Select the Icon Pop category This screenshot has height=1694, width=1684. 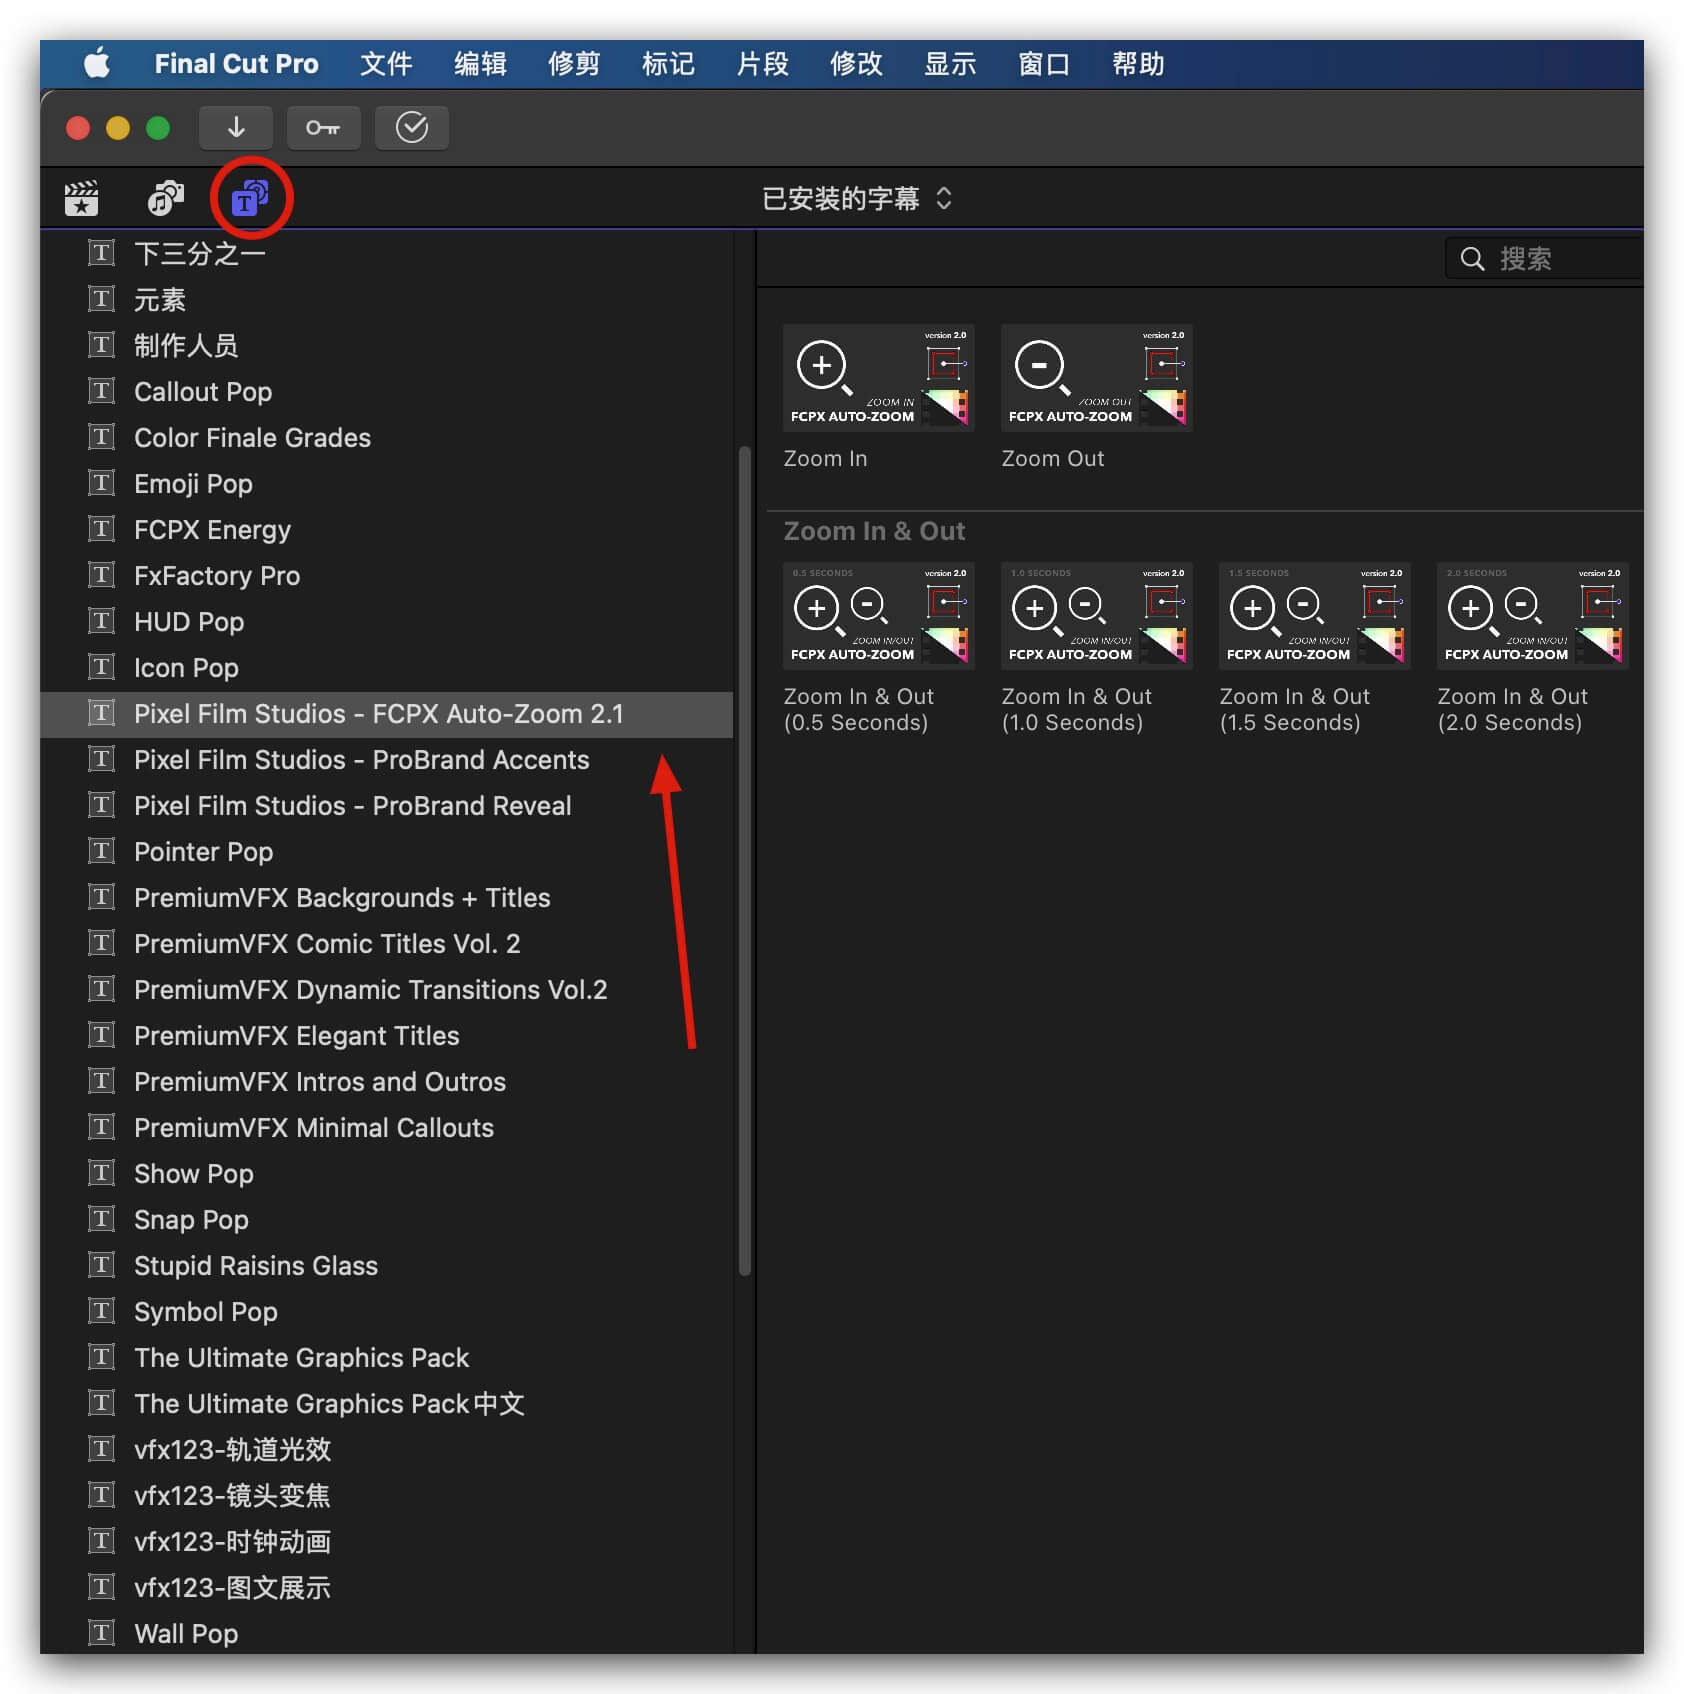click(386, 668)
